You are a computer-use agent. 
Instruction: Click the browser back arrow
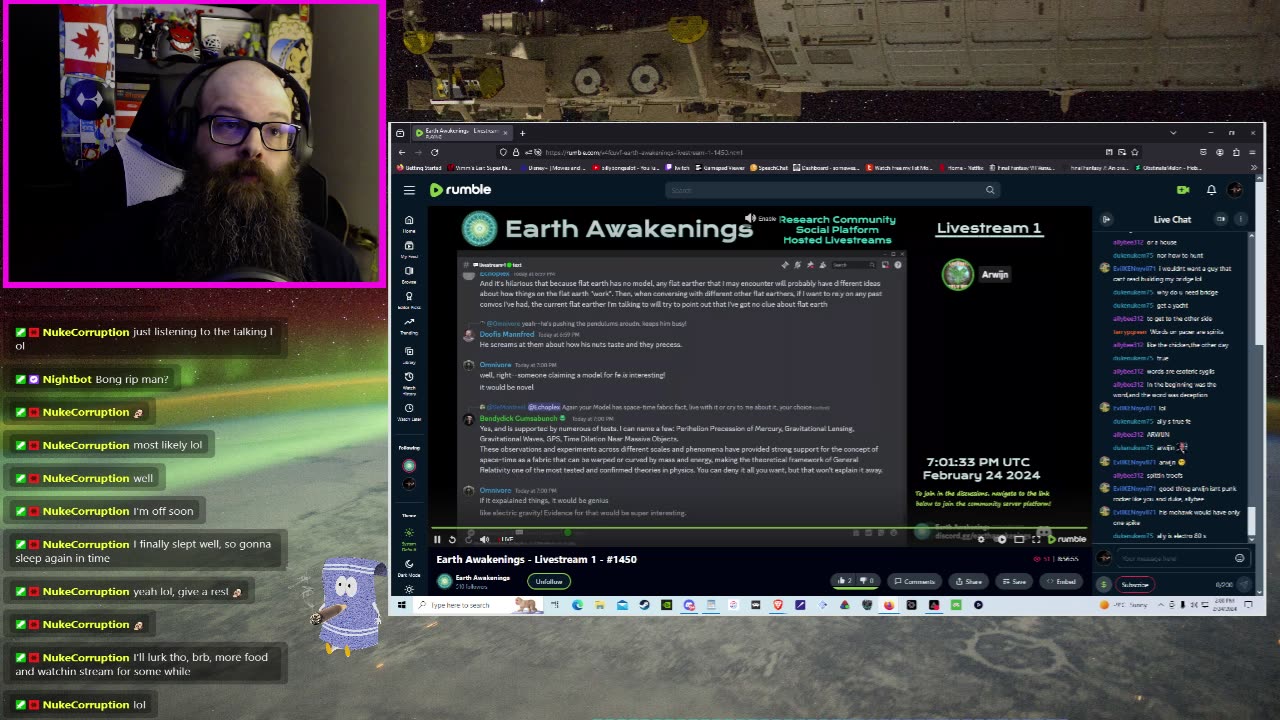(x=402, y=152)
